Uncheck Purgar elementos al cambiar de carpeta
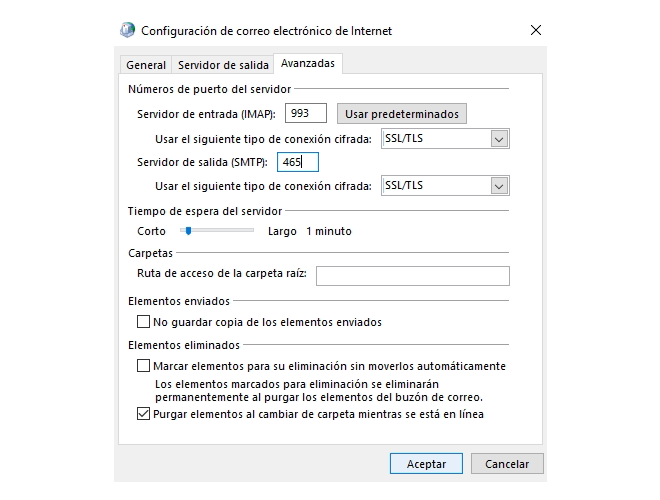This screenshot has width=660, height=500. [143, 413]
